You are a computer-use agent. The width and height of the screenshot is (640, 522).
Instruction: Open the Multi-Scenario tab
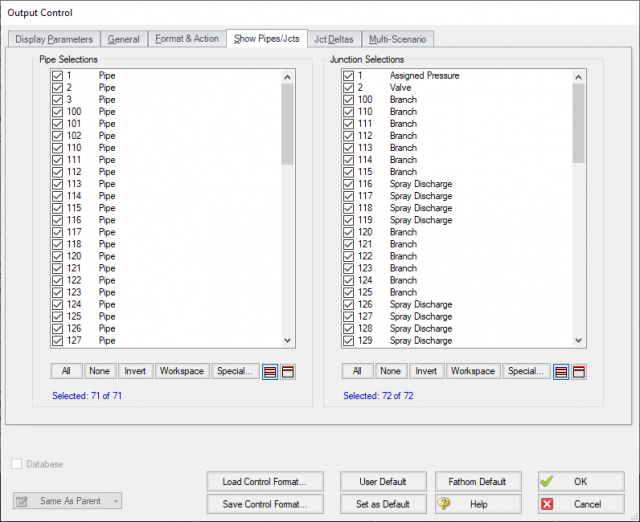[x=398, y=39]
